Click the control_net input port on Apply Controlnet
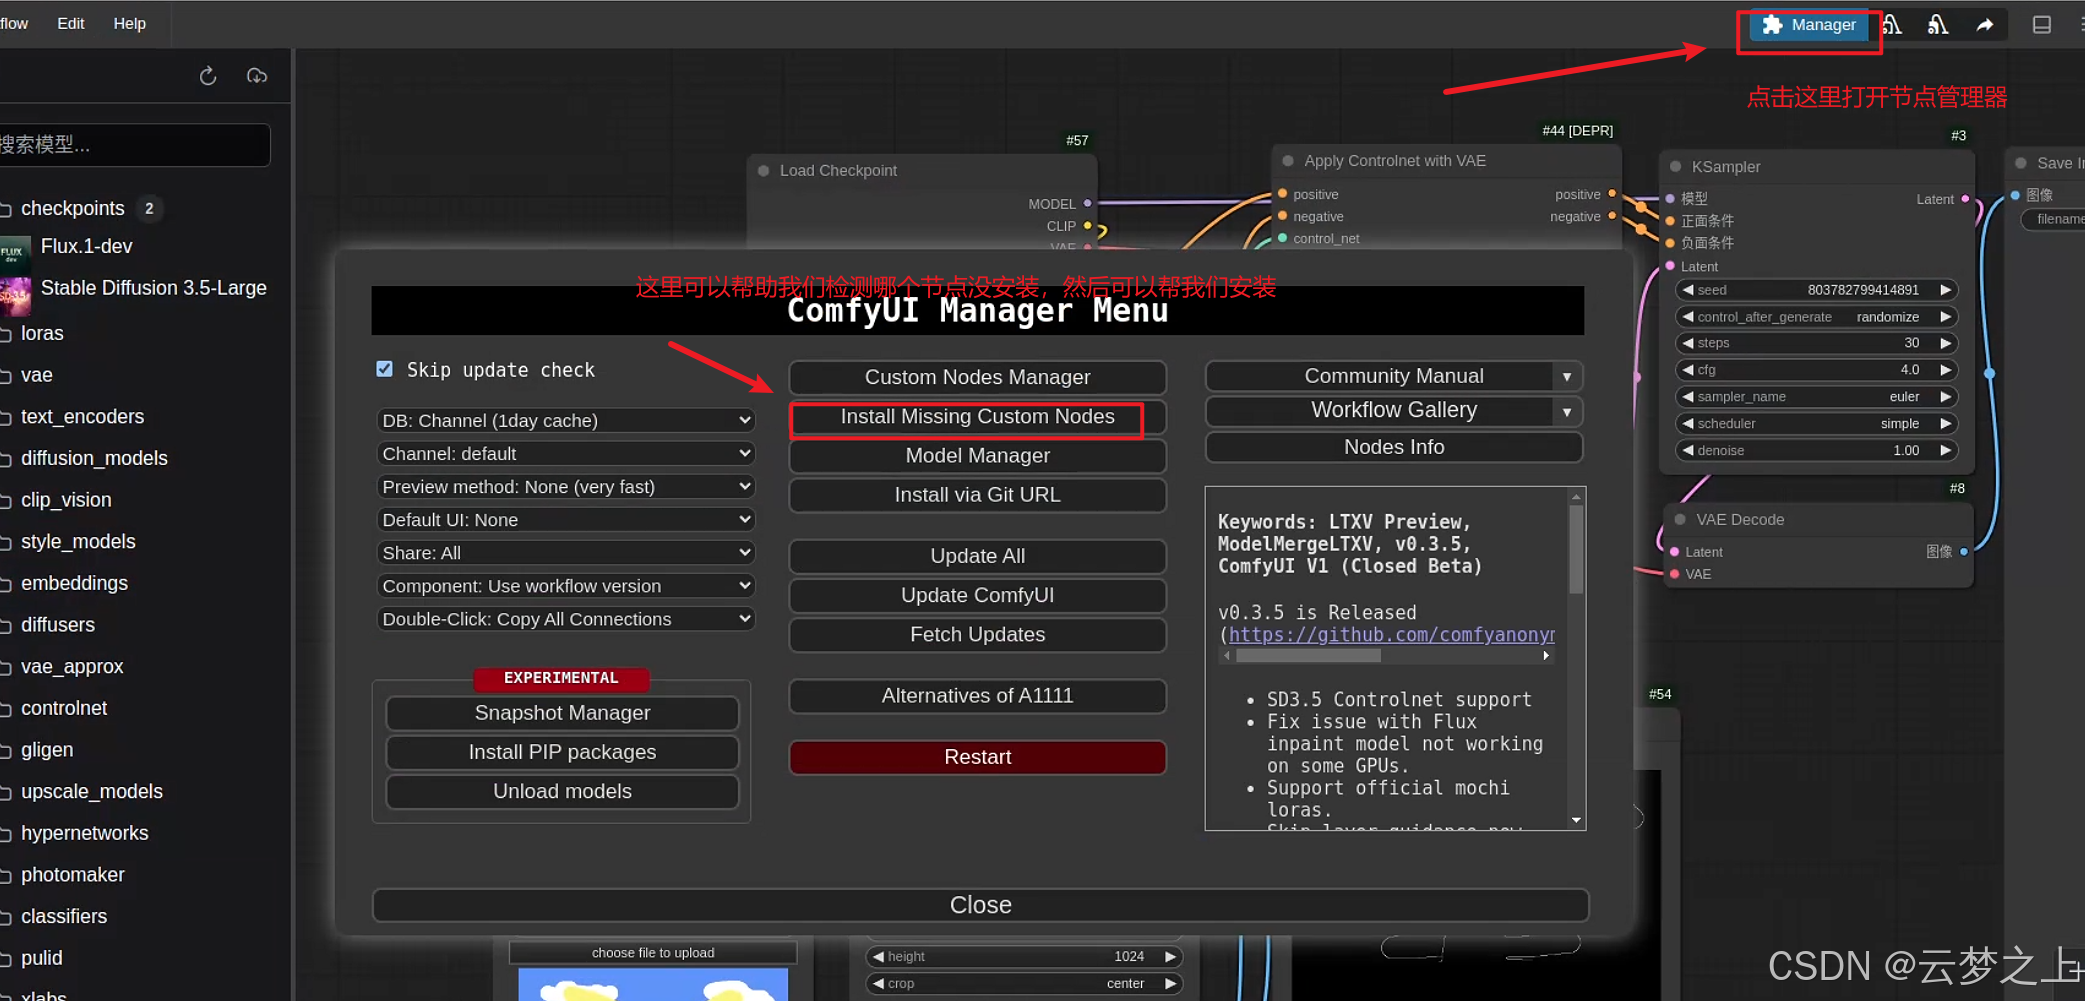 (1283, 238)
